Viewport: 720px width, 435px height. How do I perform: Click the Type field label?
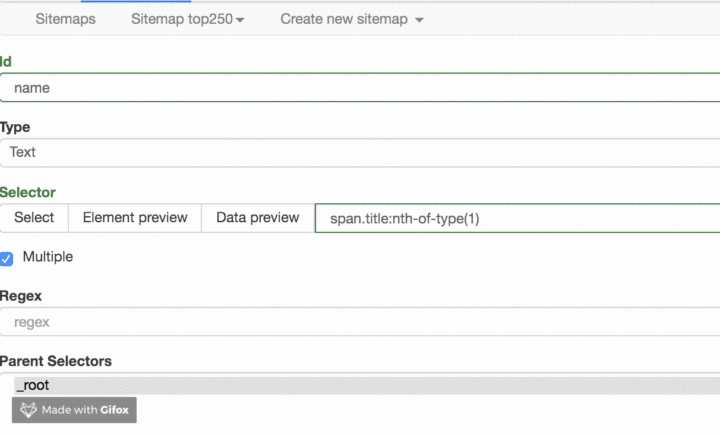click(x=15, y=127)
